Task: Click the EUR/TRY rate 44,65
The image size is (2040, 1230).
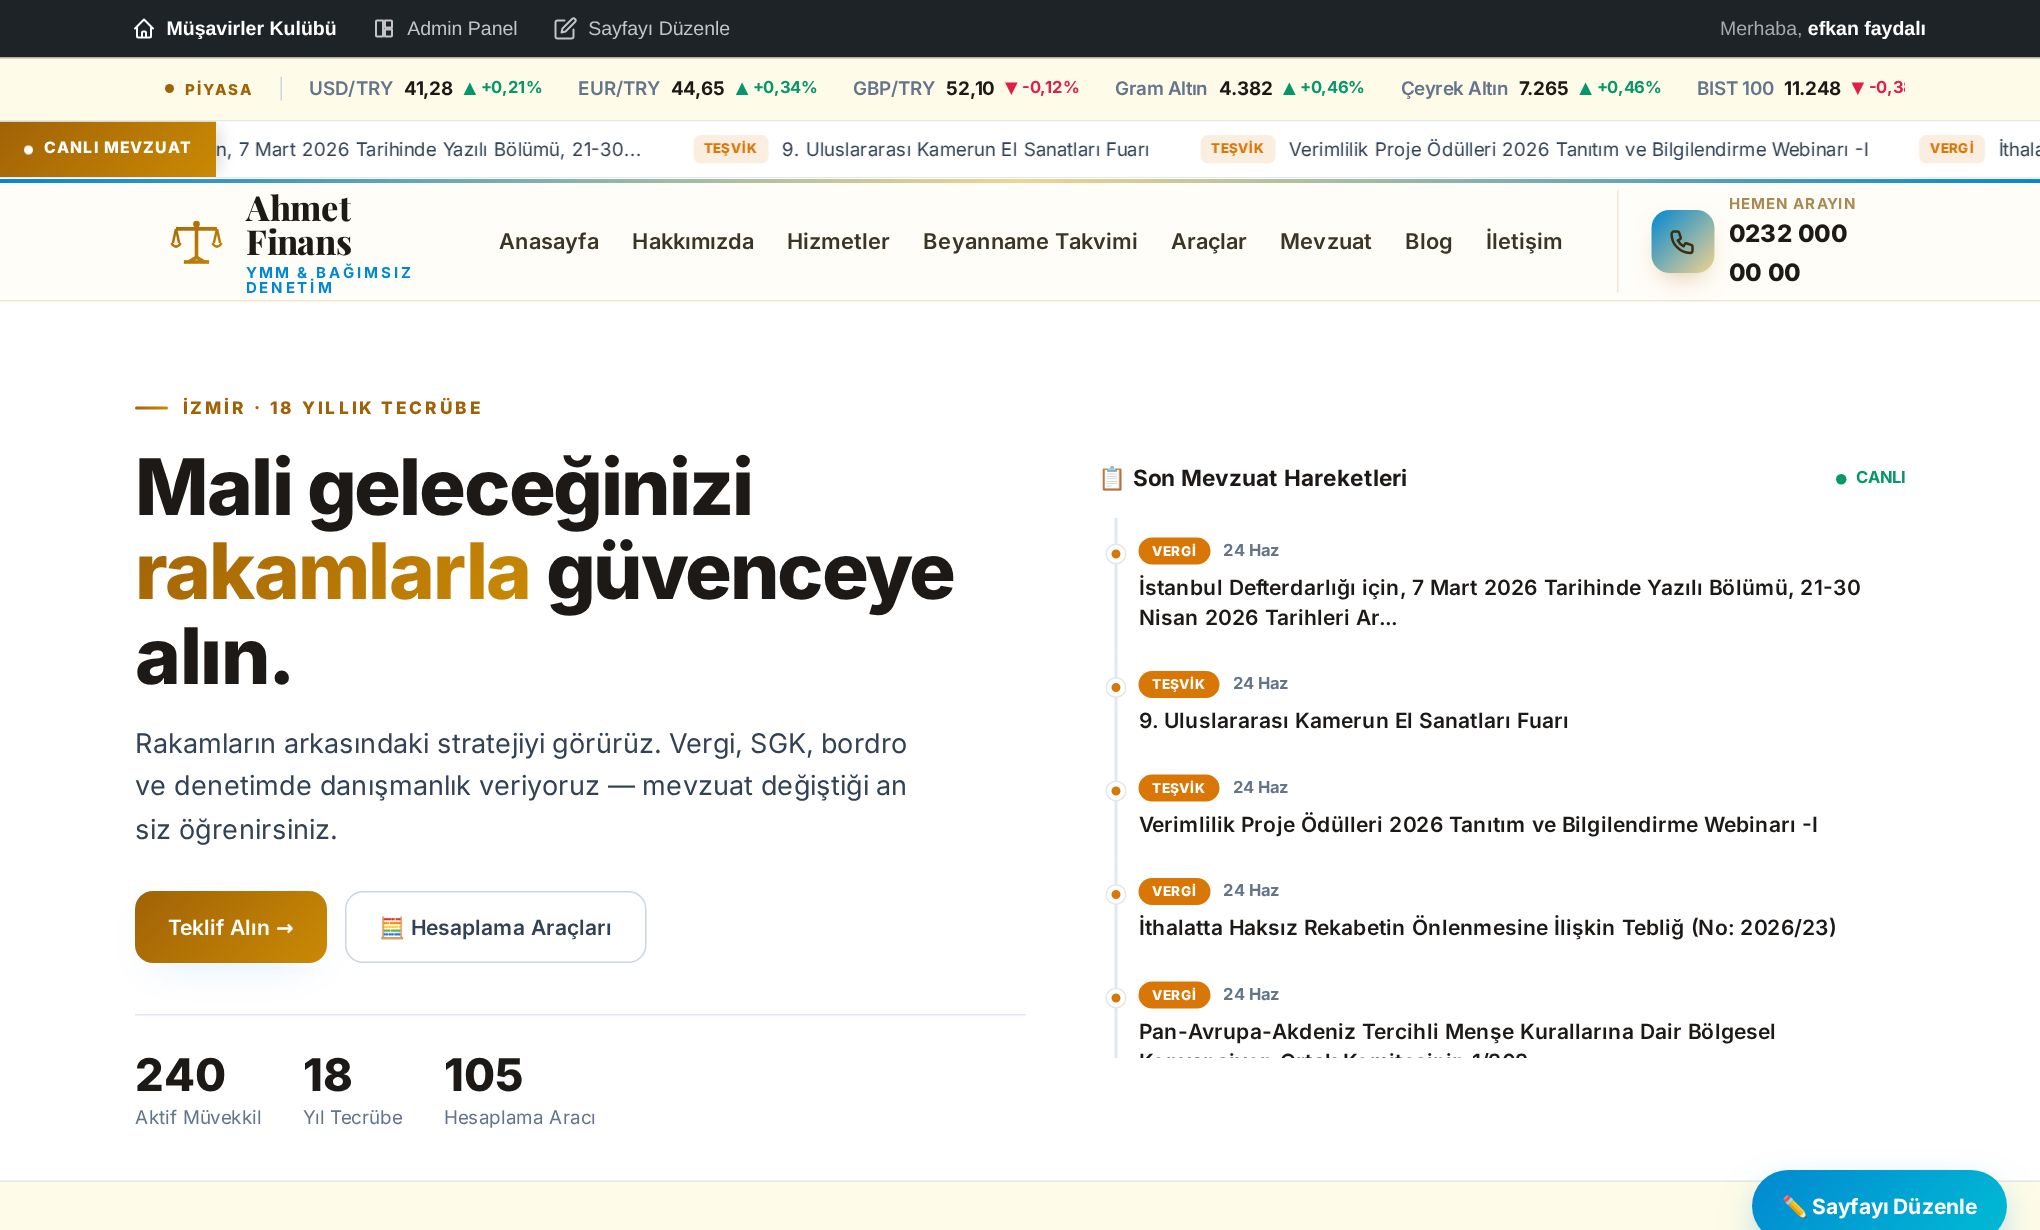Action: point(697,89)
